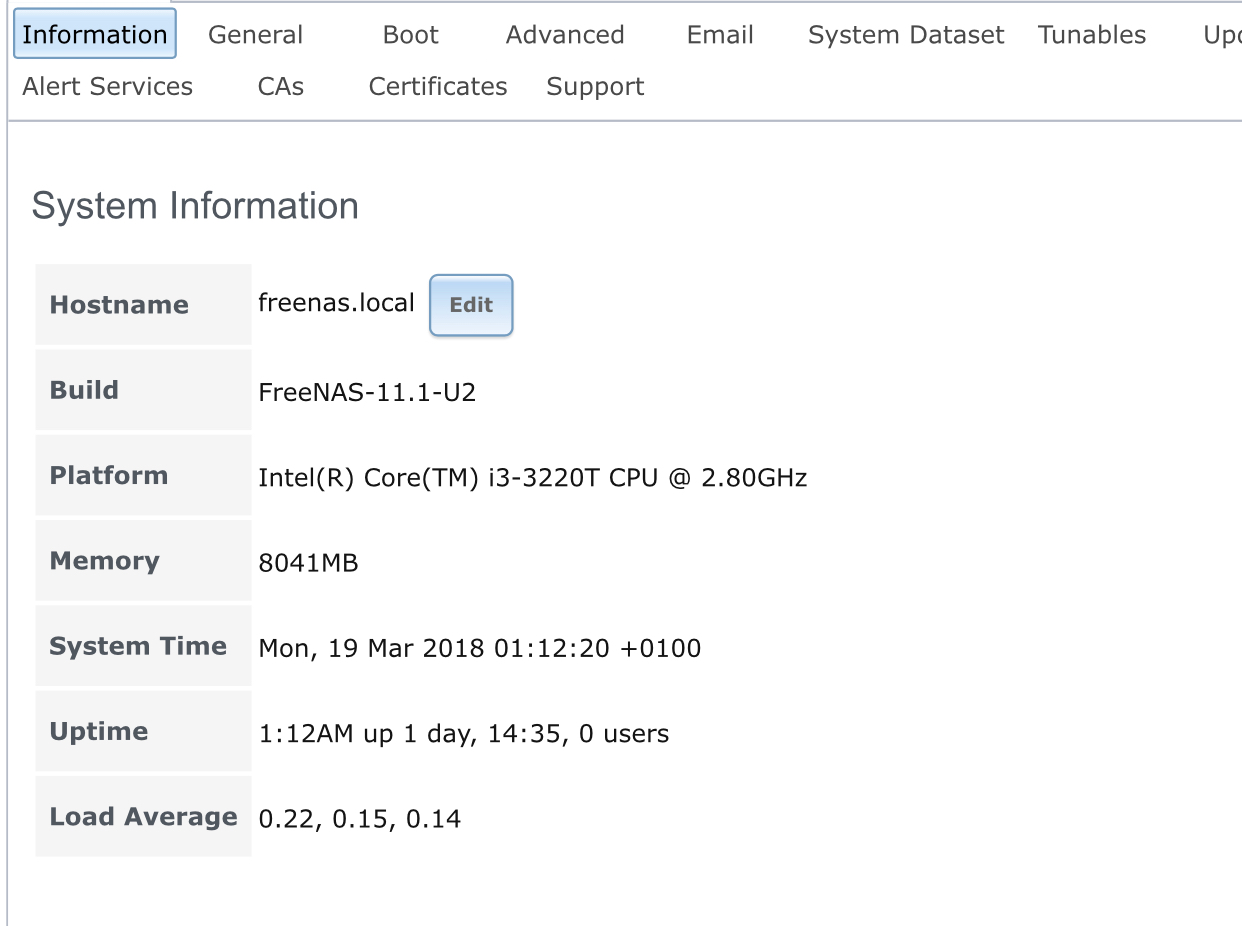
Task: Click the Uptime row label
Action: (x=99, y=732)
